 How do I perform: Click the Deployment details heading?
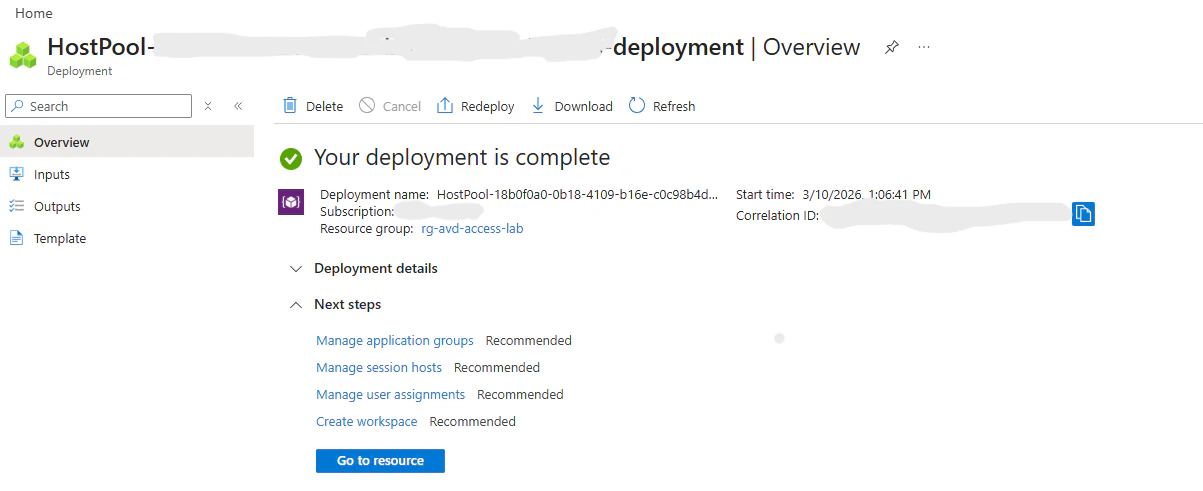pos(376,268)
